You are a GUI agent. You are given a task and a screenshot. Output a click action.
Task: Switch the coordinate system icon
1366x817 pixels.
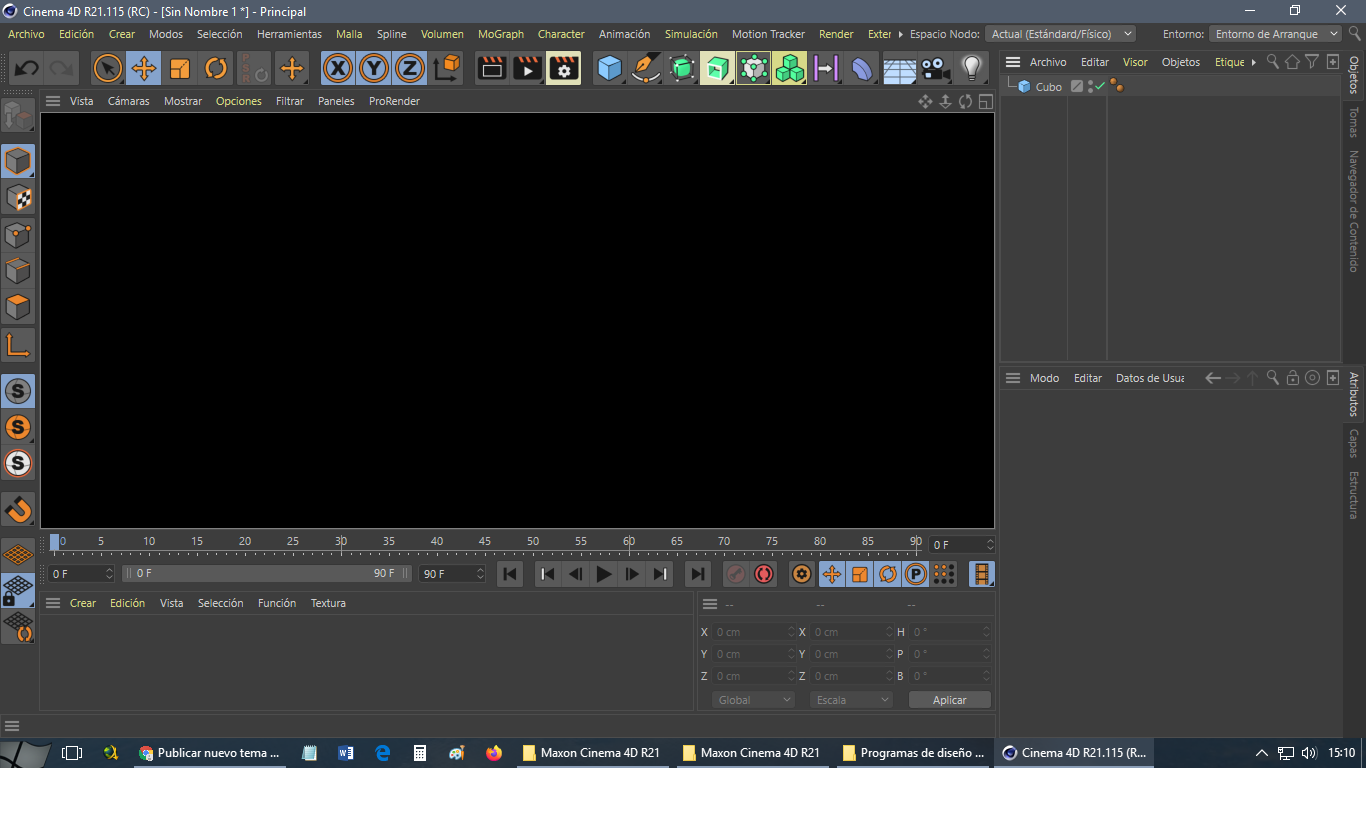click(447, 69)
